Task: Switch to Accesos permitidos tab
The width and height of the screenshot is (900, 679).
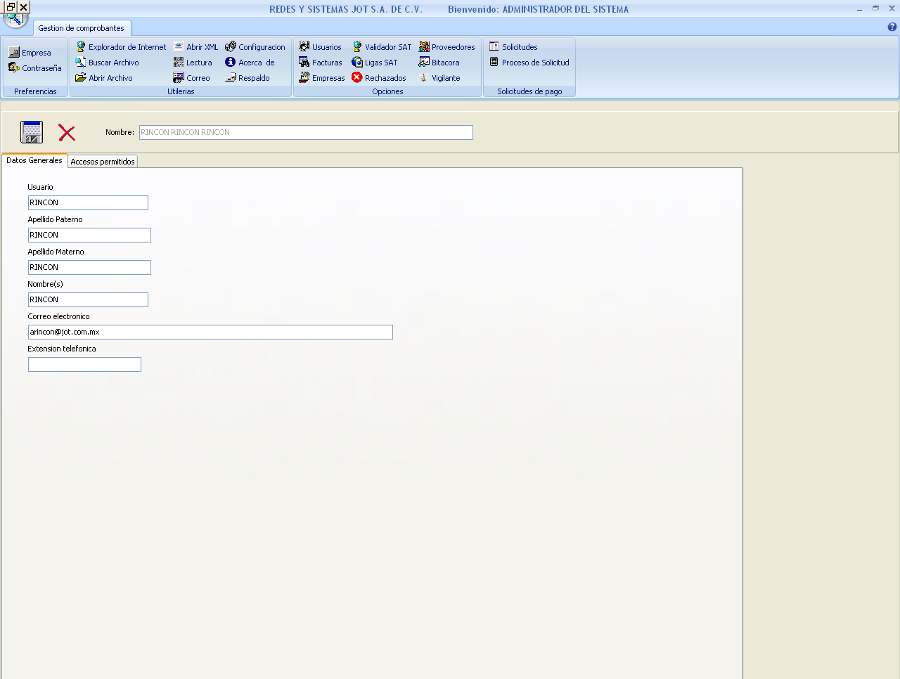Action: 103,161
